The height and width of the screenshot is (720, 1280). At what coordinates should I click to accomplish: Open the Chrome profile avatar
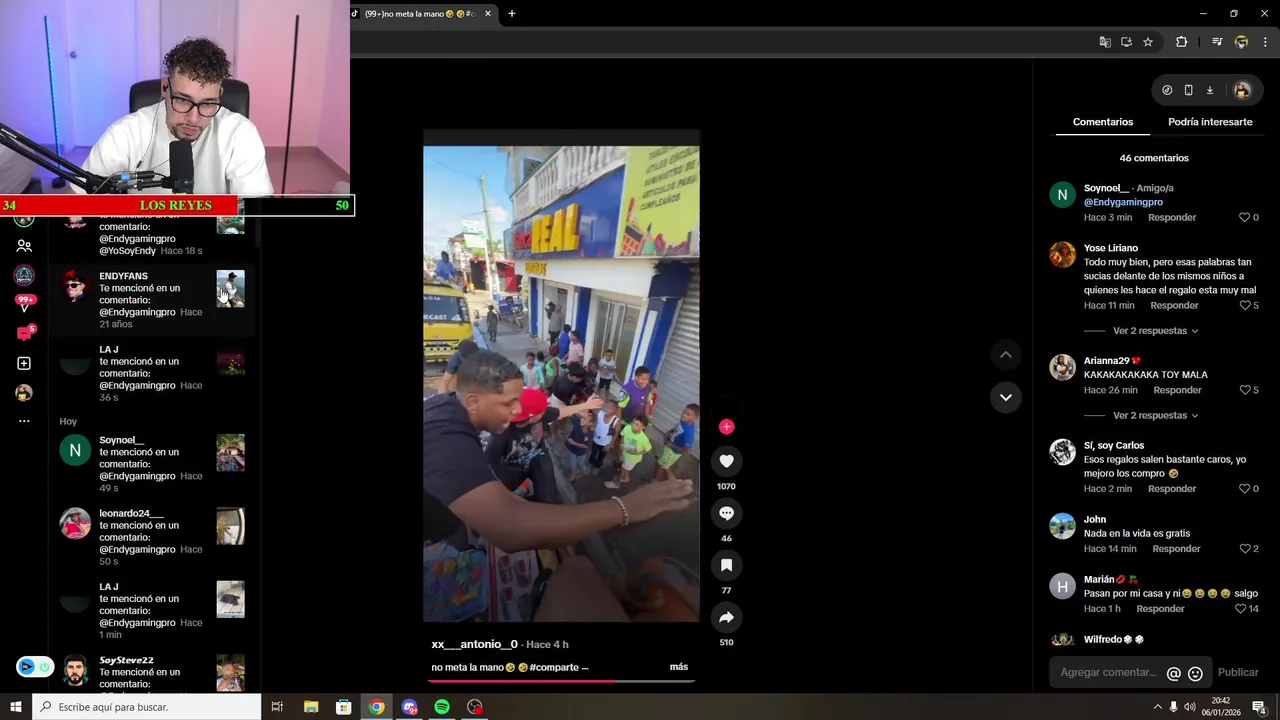[1241, 42]
